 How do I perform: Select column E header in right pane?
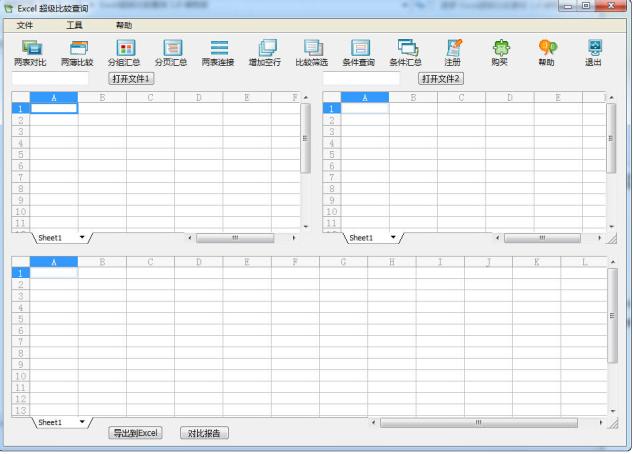(x=558, y=97)
